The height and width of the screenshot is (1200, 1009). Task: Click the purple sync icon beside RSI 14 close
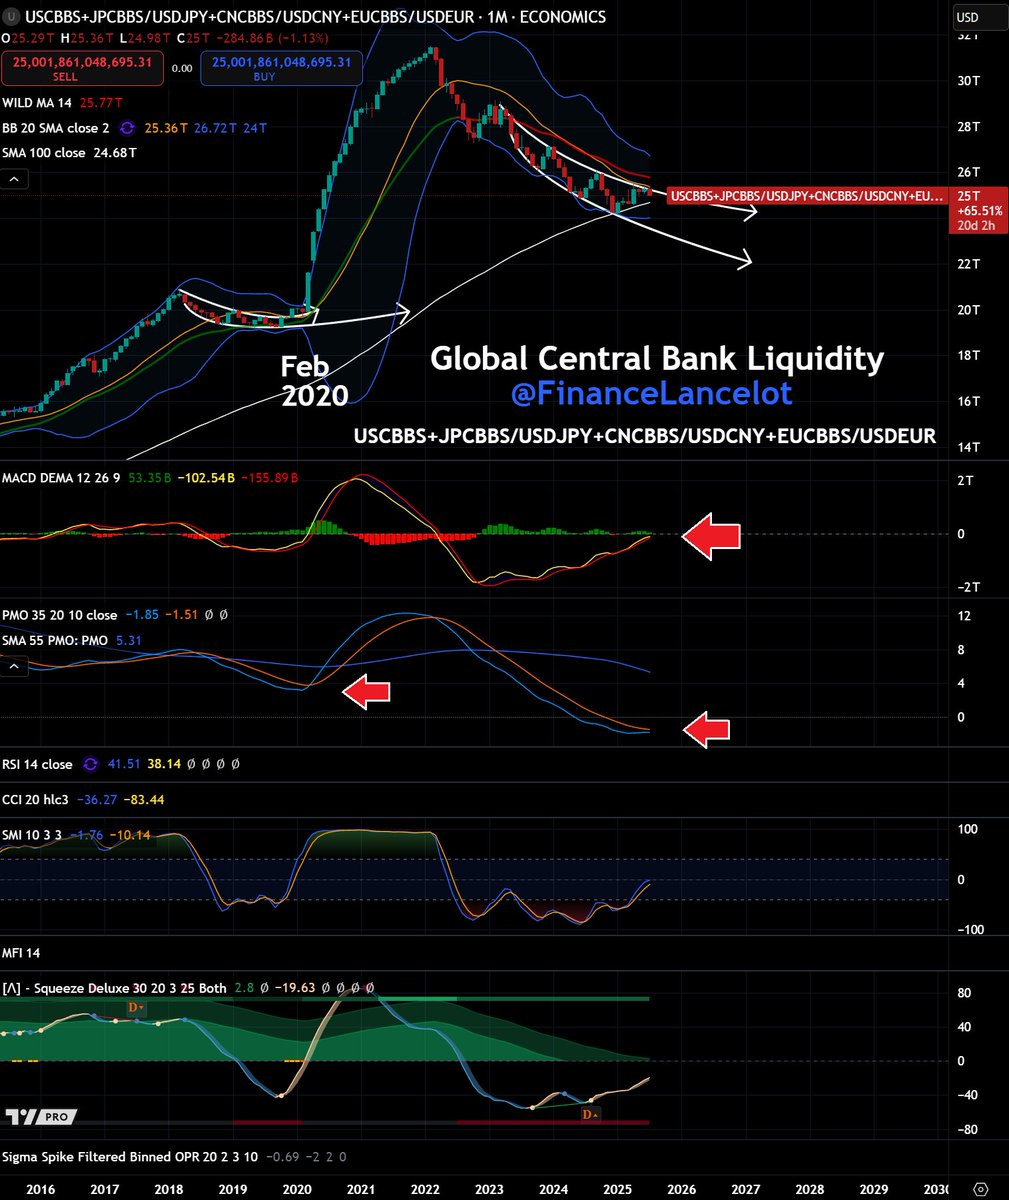[90, 764]
